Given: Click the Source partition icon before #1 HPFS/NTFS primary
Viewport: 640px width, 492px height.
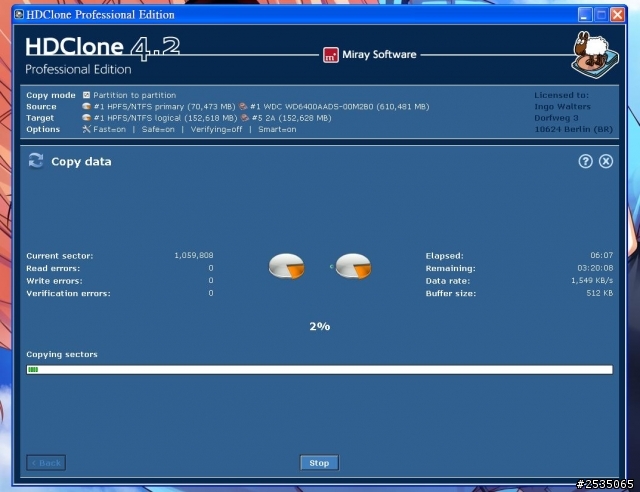Looking at the screenshot, I should click(x=86, y=106).
